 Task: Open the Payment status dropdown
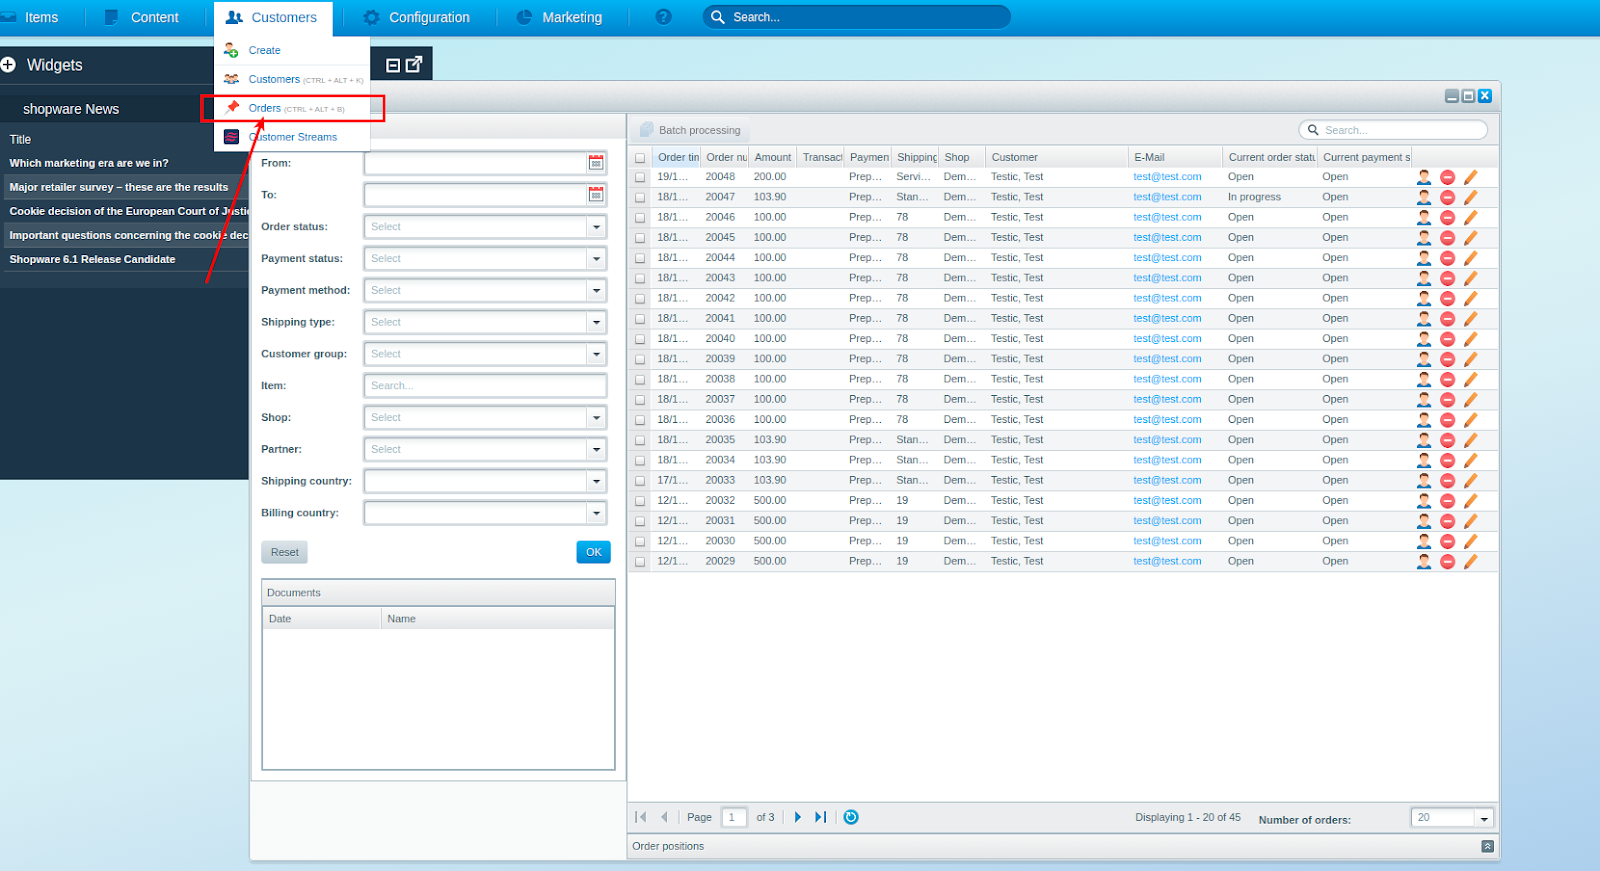[596, 259]
